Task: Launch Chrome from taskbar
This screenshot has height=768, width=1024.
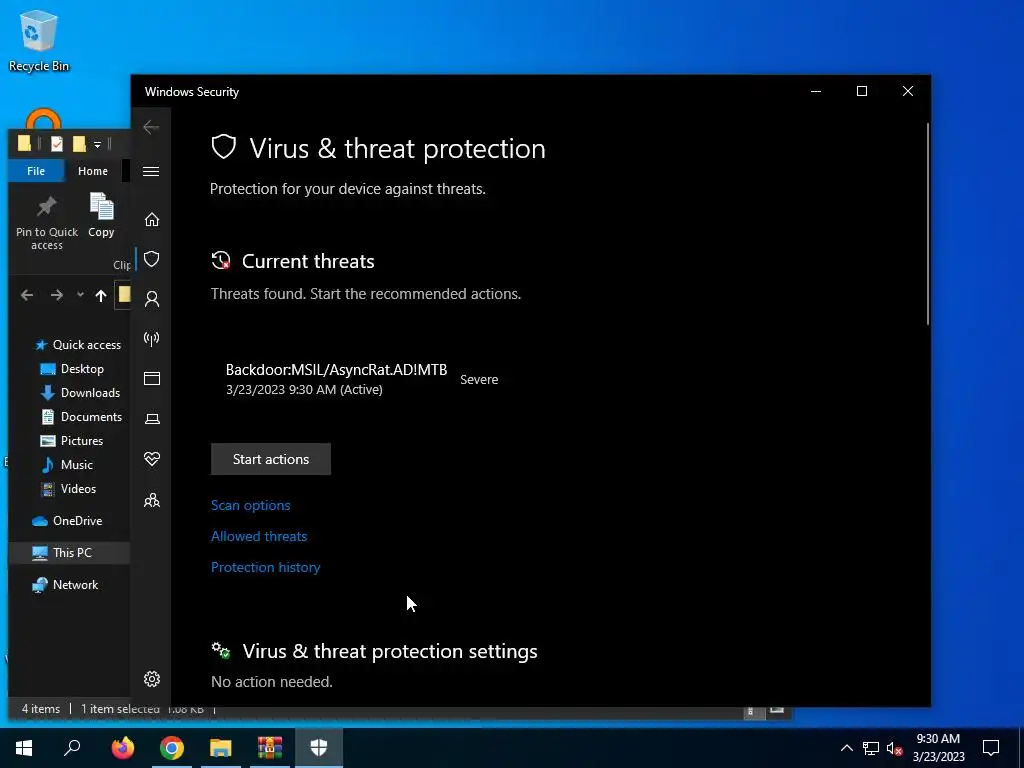Action: pyautogui.click(x=172, y=748)
